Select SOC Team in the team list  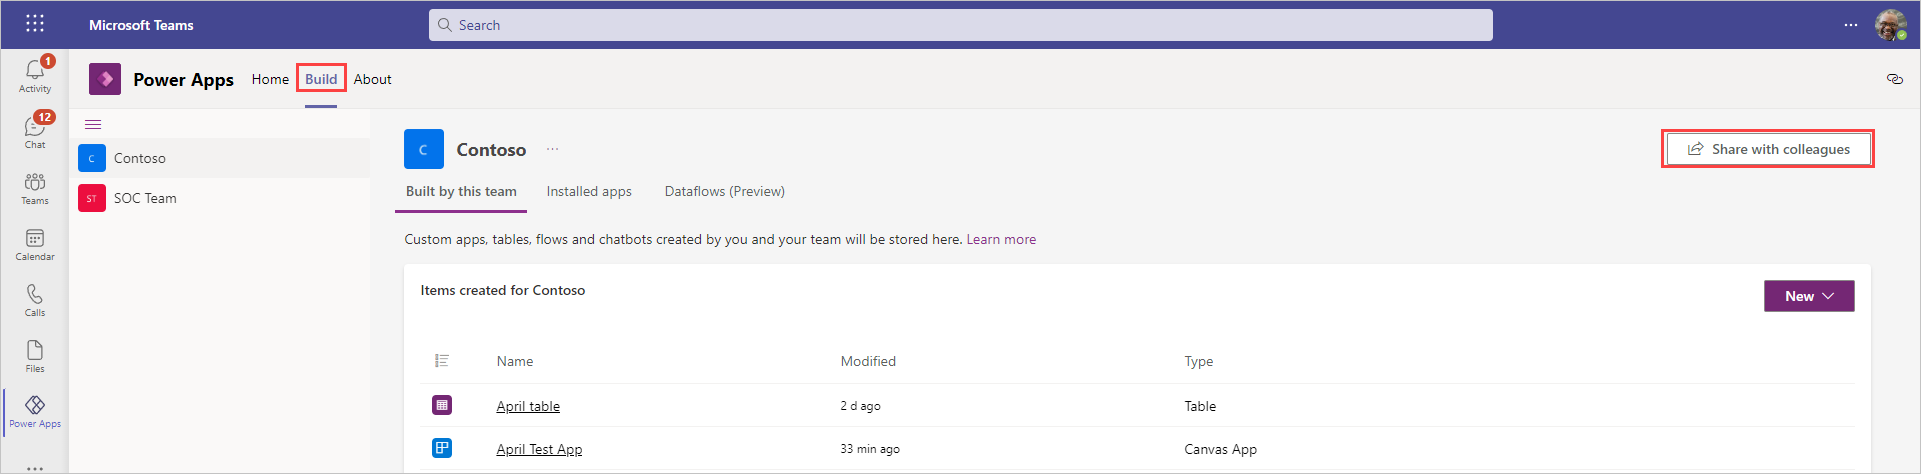220,198
